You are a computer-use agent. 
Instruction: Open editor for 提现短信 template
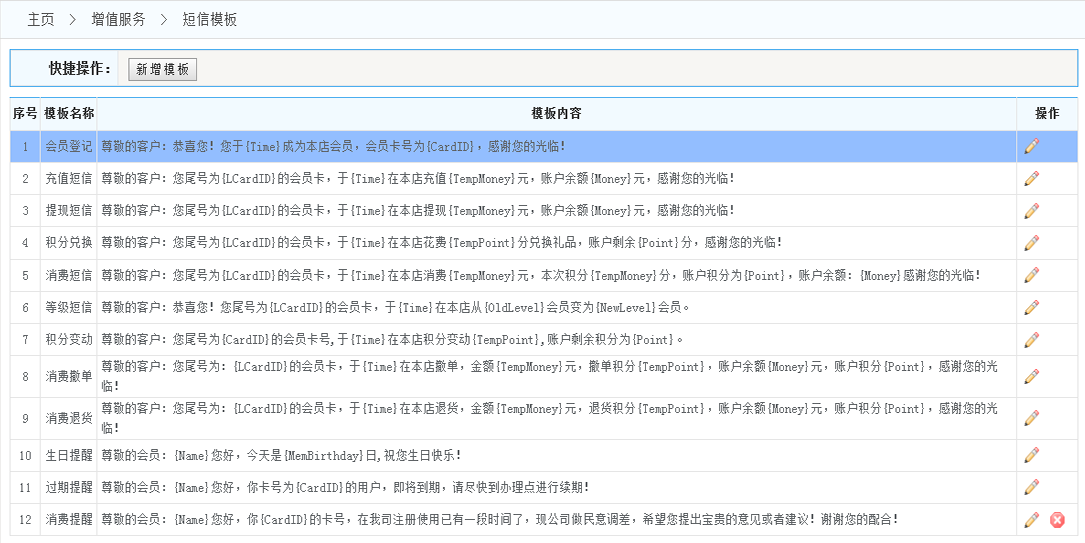click(x=1032, y=211)
